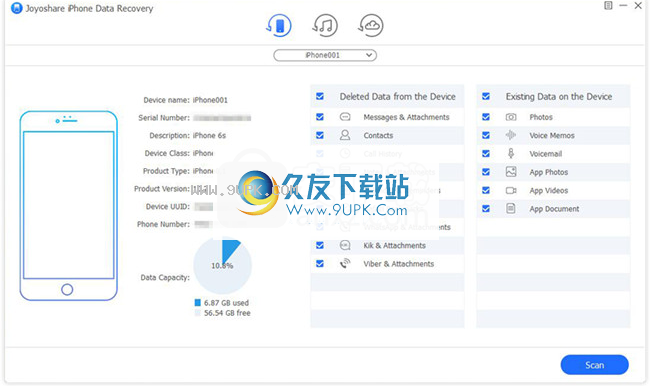Uncheck the App Photos checkbox
The image size is (653, 386).
click(x=486, y=172)
